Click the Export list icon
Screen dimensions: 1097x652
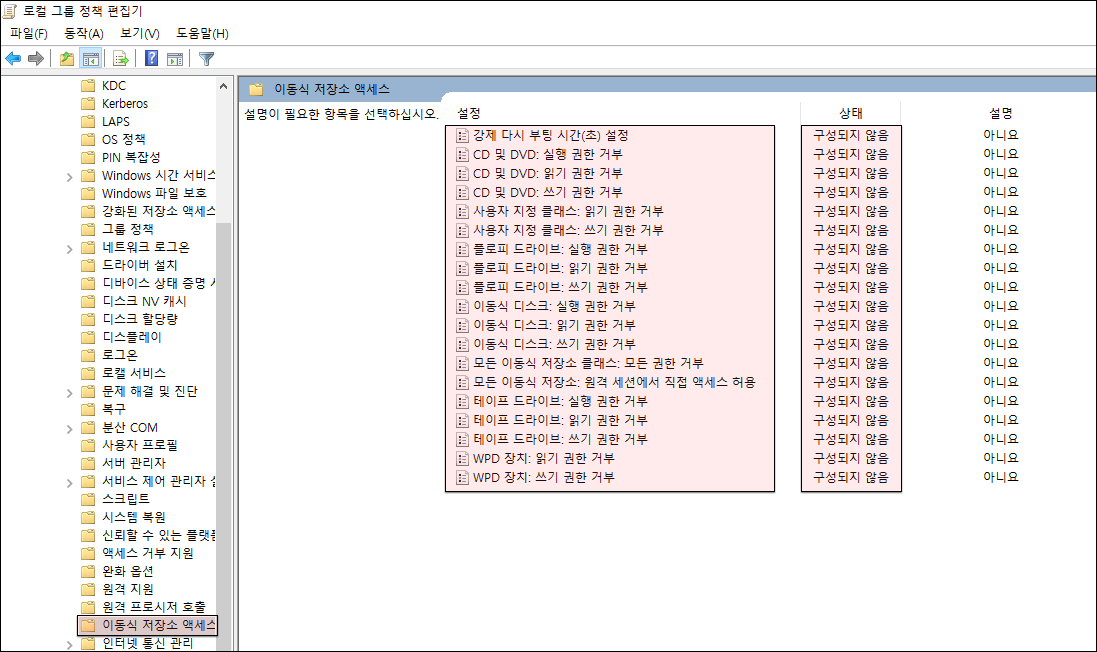tap(119, 58)
